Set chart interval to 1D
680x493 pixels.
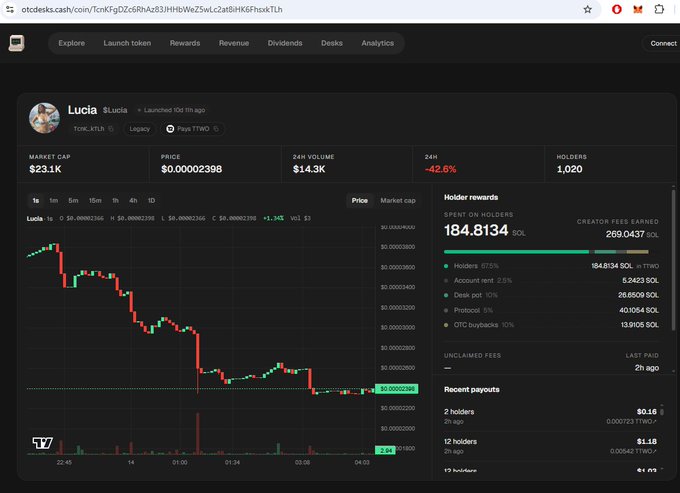[x=151, y=200]
